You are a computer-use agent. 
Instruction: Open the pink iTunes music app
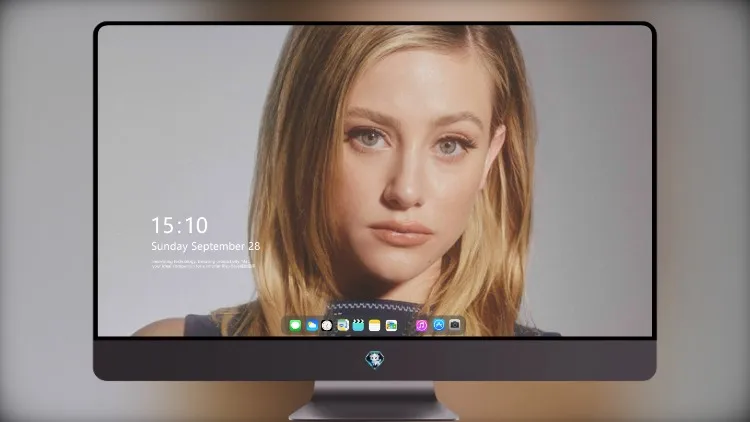[x=421, y=325]
